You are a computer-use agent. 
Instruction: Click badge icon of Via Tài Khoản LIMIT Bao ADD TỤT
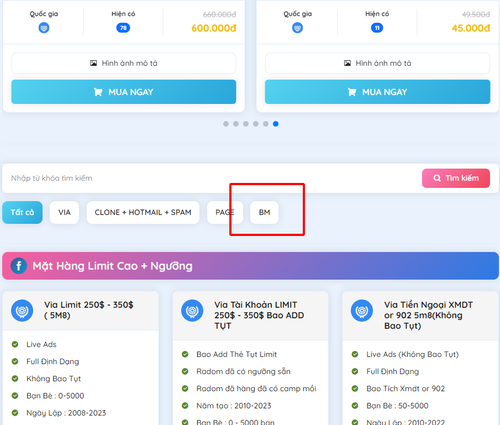[x=192, y=310]
